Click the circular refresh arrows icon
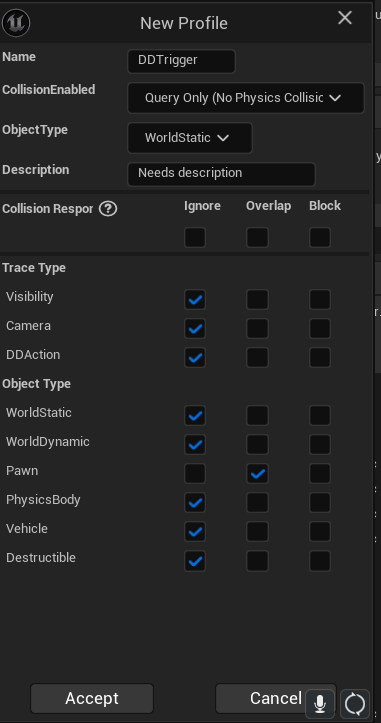 pyautogui.click(x=355, y=704)
